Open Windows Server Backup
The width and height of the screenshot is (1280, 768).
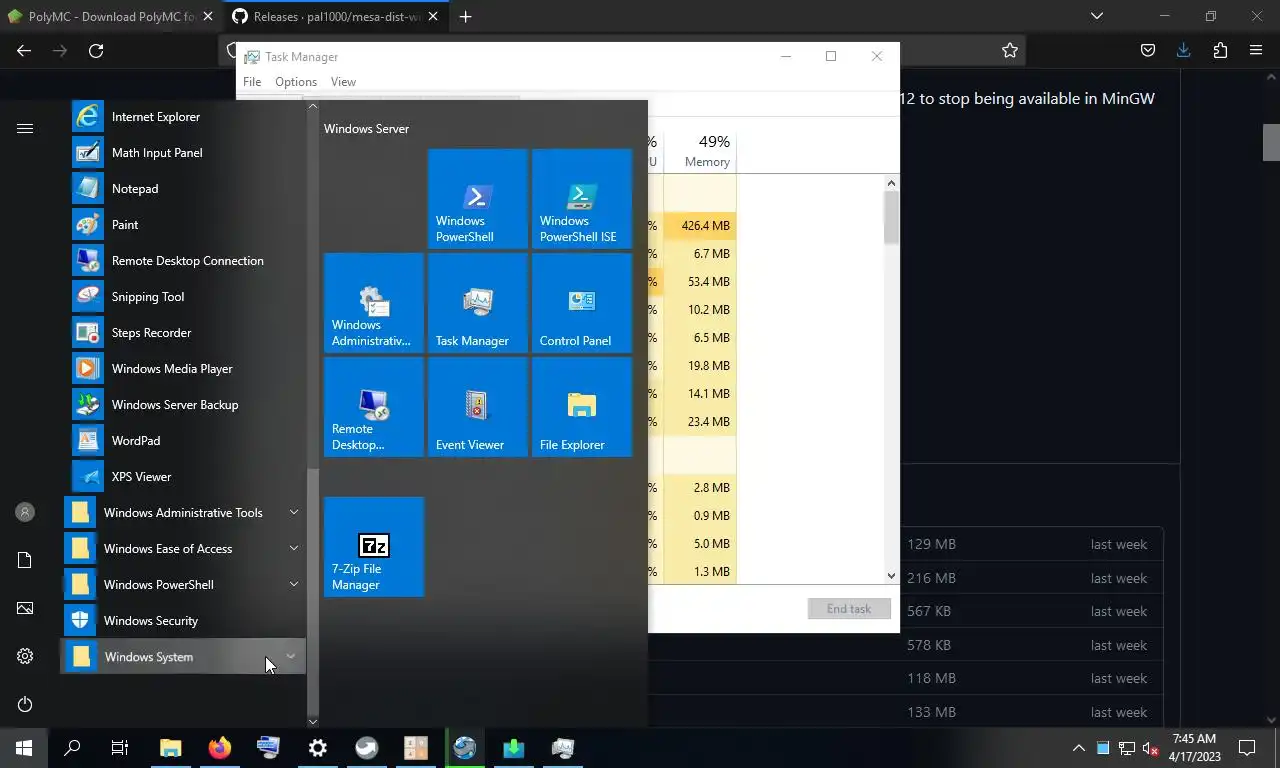tap(185, 405)
